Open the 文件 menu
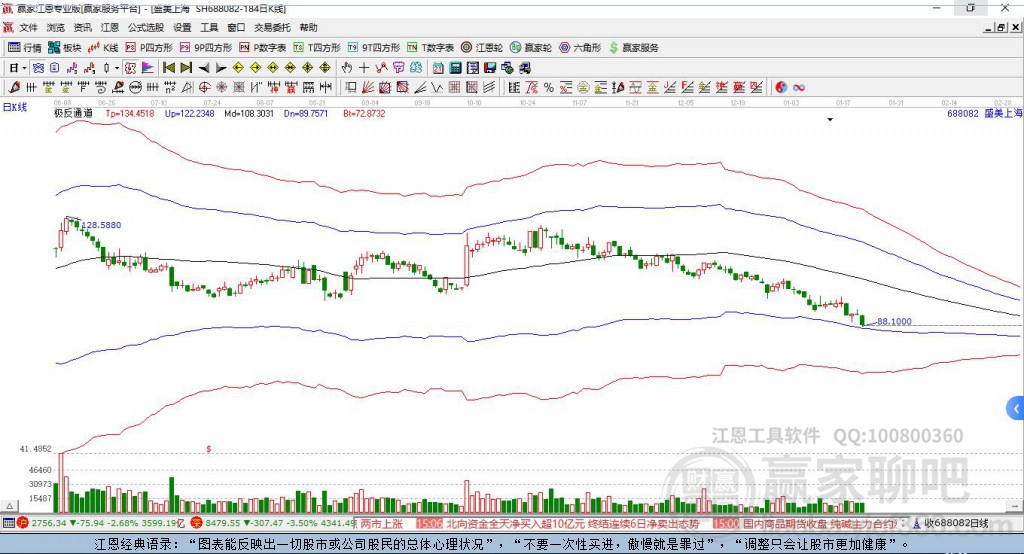 point(29,27)
